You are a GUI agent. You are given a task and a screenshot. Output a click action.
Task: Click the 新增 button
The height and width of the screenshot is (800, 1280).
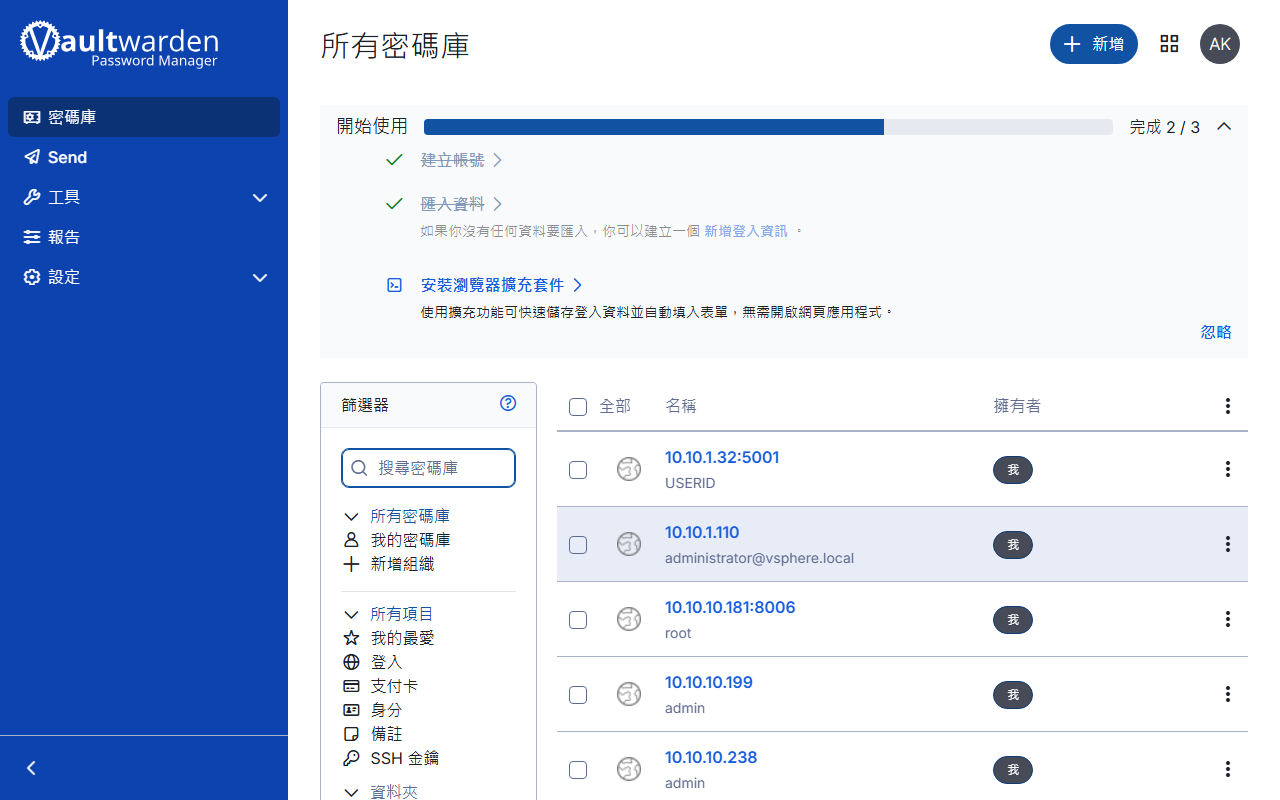(1094, 44)
